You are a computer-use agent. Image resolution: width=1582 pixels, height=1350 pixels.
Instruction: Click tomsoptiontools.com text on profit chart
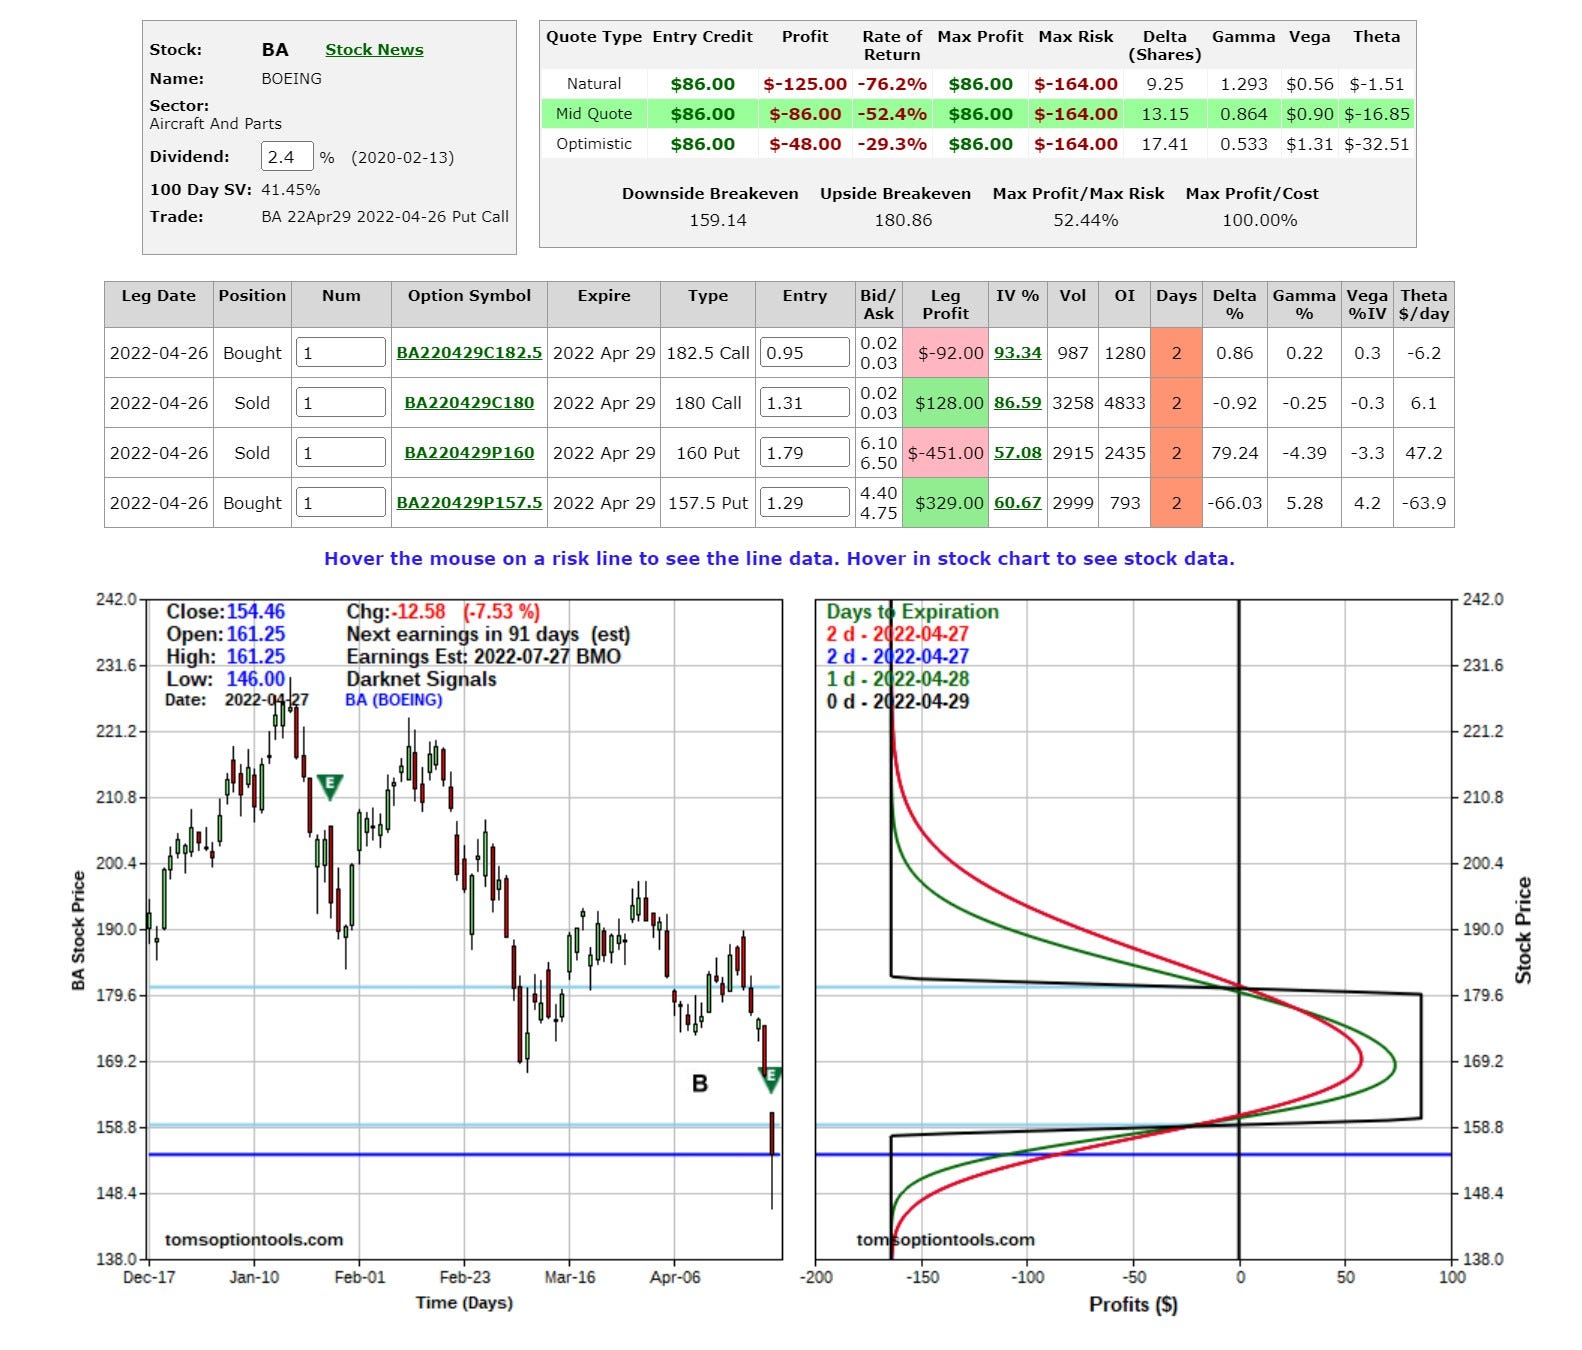tap(945, 1240)
